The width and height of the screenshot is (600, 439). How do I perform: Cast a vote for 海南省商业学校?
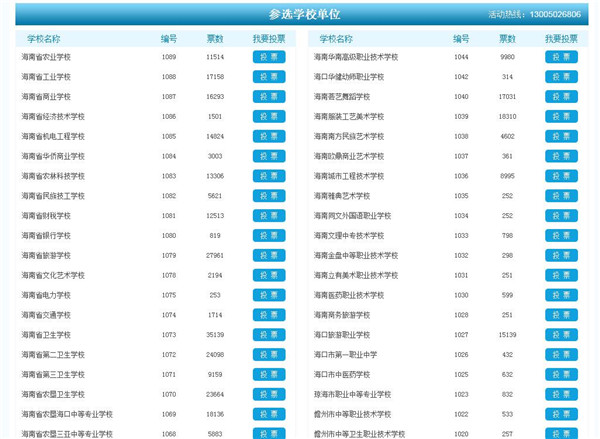(269, 97)
